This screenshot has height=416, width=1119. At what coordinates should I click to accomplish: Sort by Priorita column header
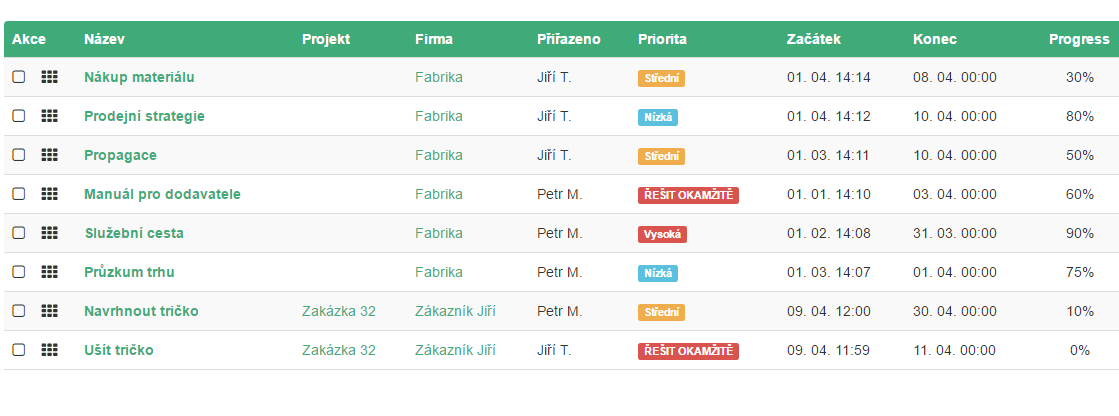coord(662,39)
